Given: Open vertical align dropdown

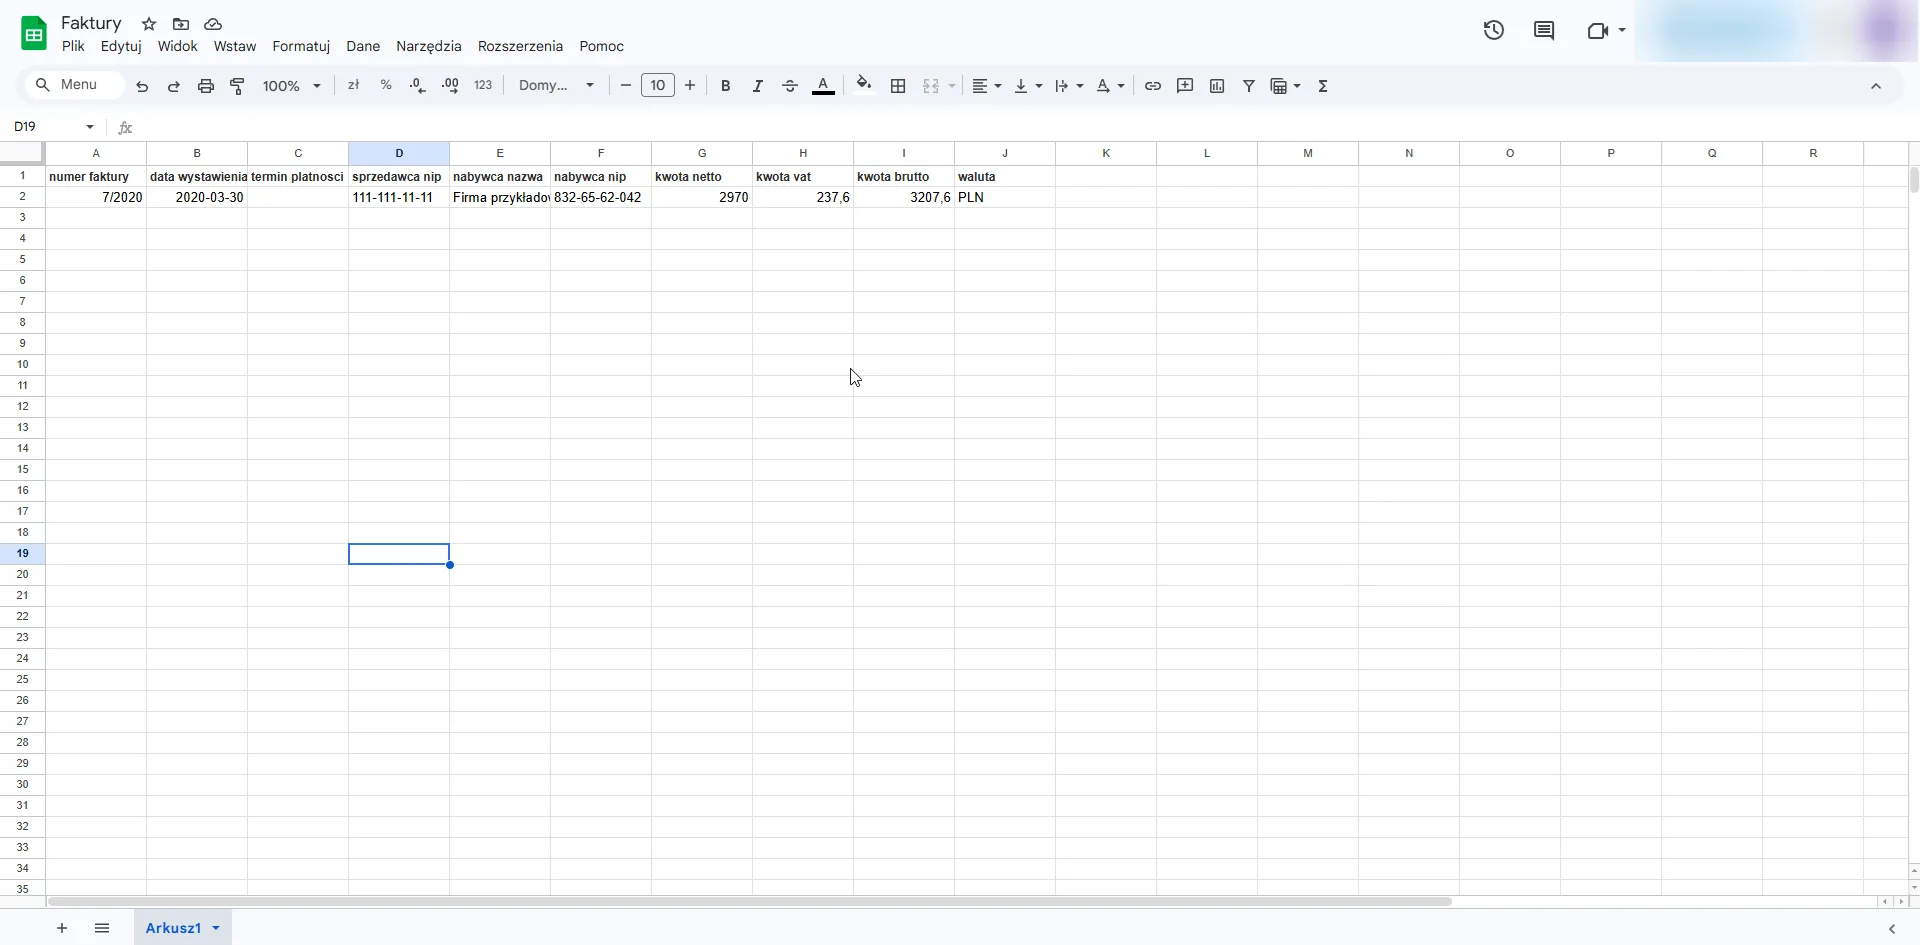Looking at the screenshot, I should point(1028,86).
